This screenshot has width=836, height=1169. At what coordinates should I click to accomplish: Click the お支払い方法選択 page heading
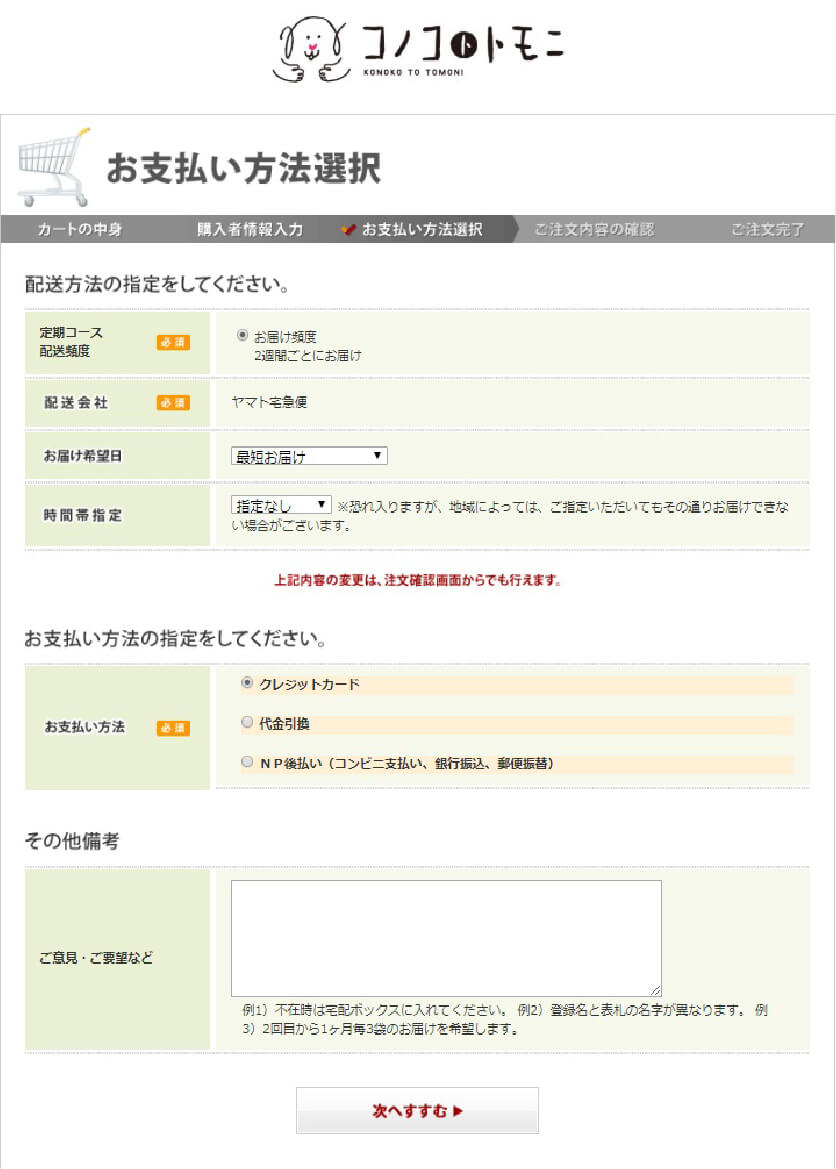pos(243,168)
